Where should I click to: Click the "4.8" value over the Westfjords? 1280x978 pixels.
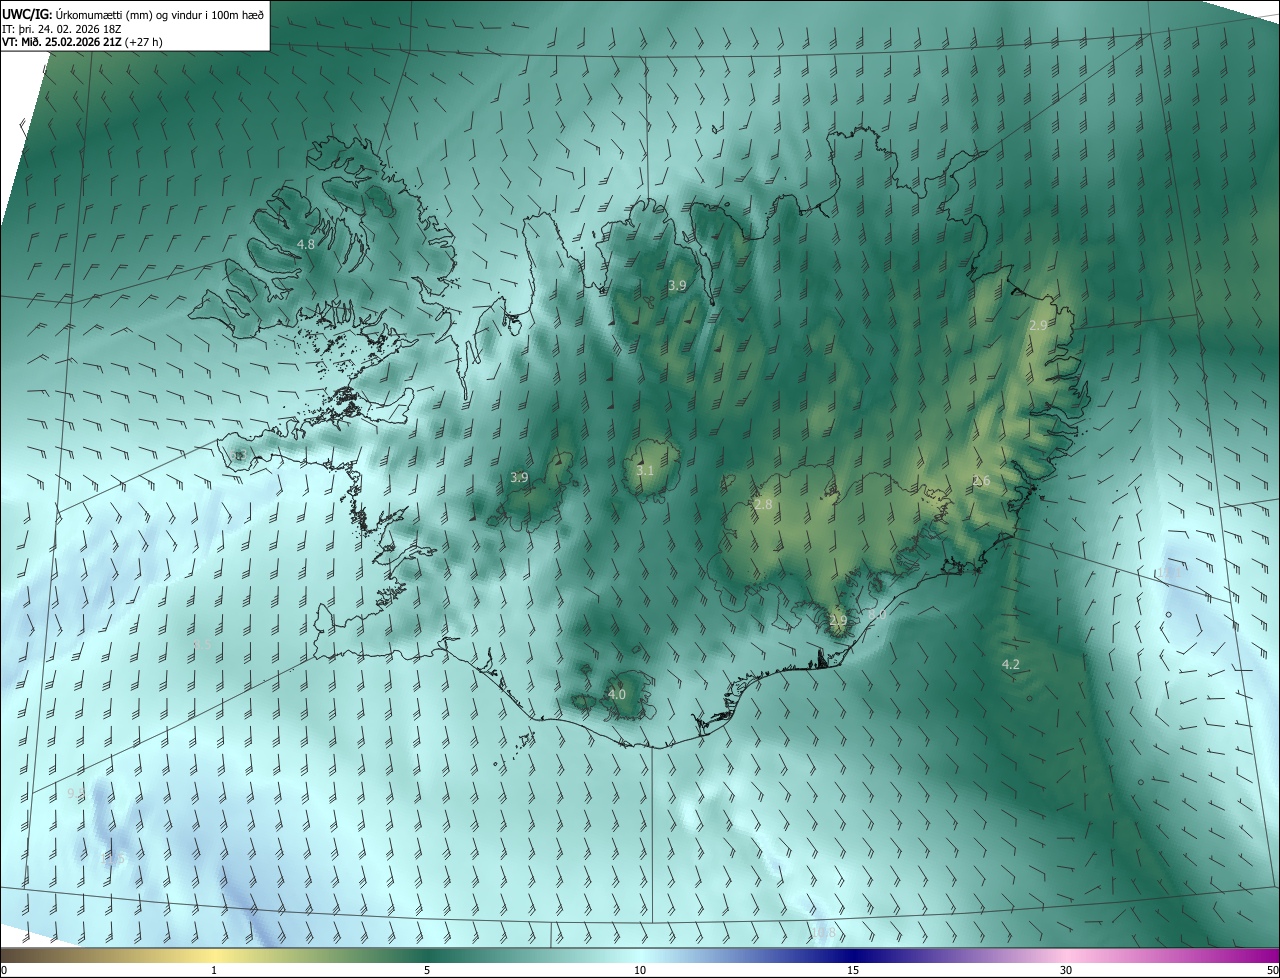click(306, 244)
